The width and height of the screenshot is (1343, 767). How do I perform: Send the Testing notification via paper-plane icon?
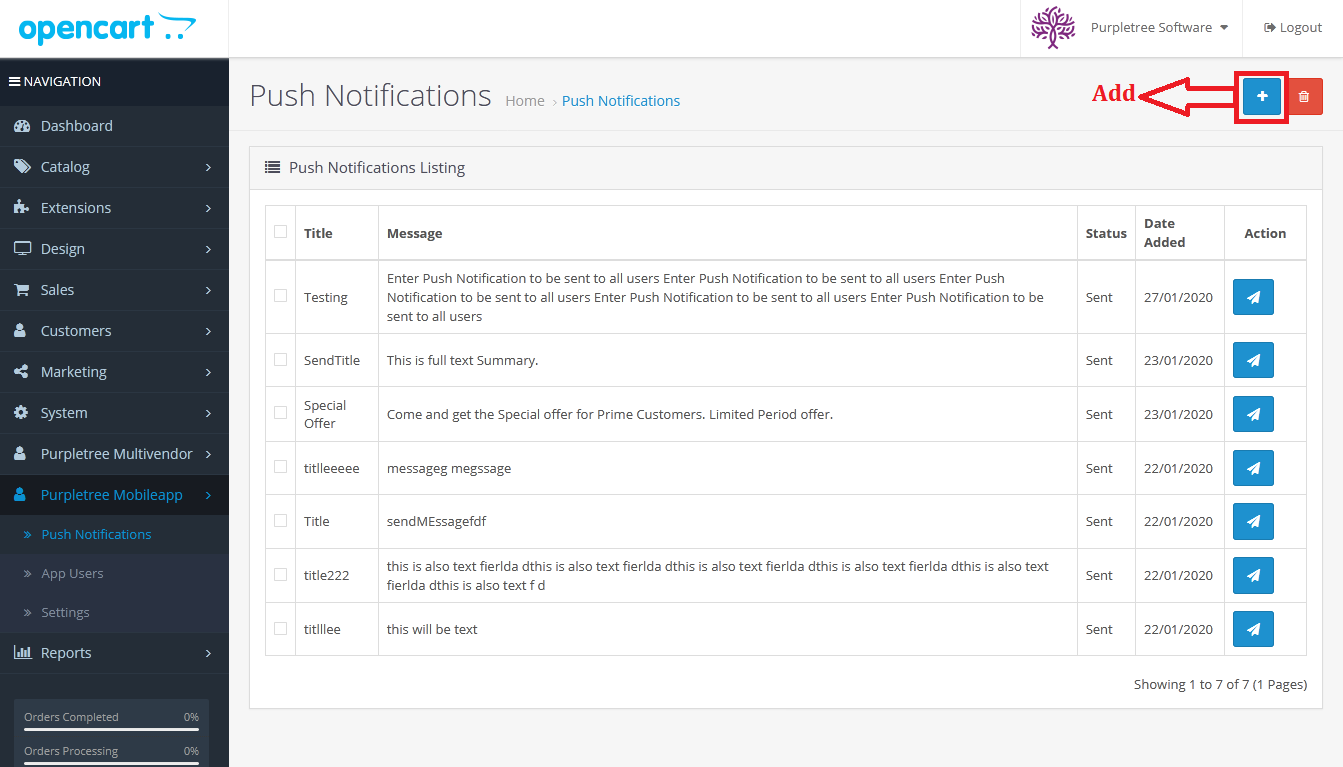tap(1253, 297)
